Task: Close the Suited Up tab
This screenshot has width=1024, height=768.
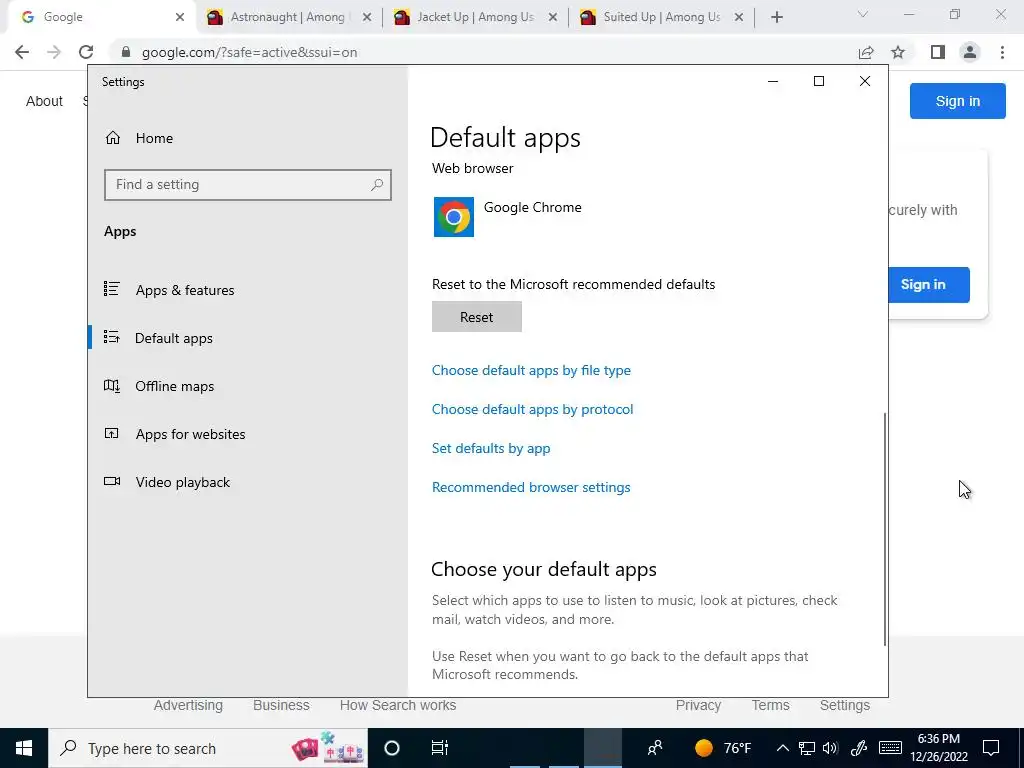Action: click(739, 18)
